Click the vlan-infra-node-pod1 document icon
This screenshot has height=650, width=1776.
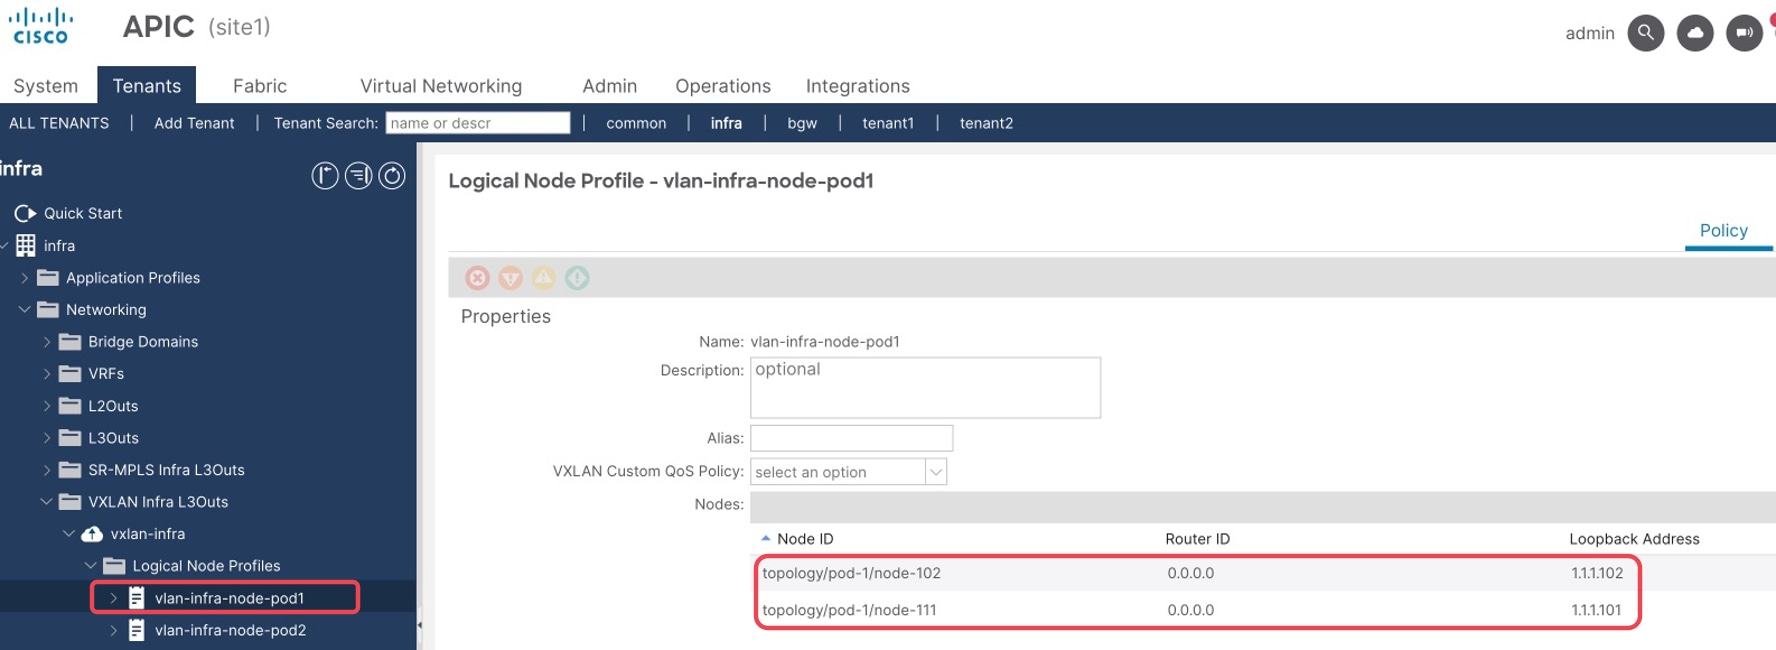137,598
